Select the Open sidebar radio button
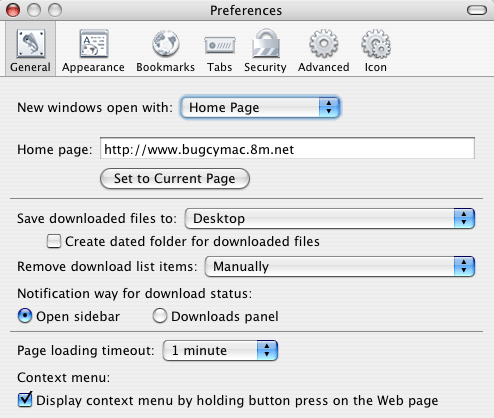This screenshot has height=418, width=494. 25,316
